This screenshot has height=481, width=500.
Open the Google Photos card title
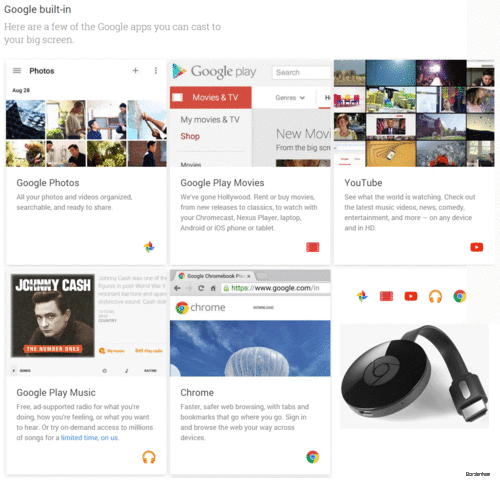tap(48, 183)
